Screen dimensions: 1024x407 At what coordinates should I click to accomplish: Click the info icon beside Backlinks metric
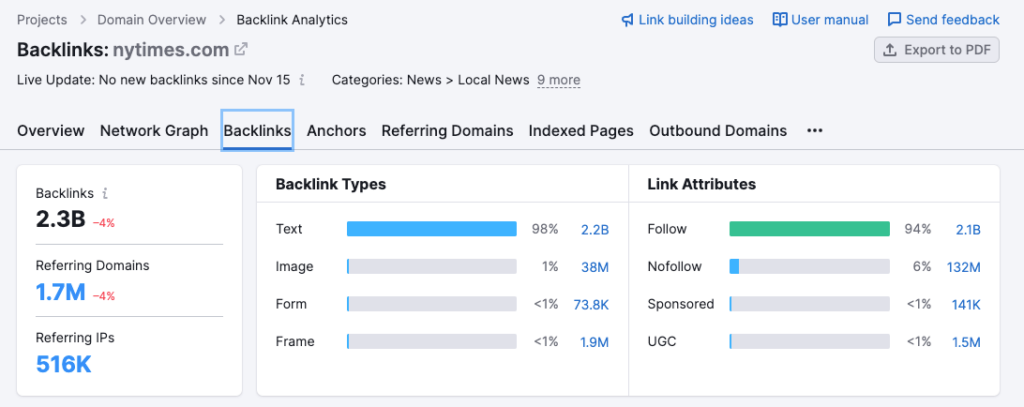pyautogui.click(x=105, y=193)
